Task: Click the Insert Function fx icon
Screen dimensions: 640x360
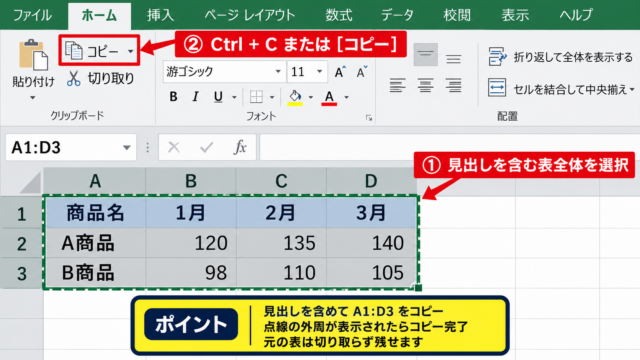Action: [x=240, y=147]
